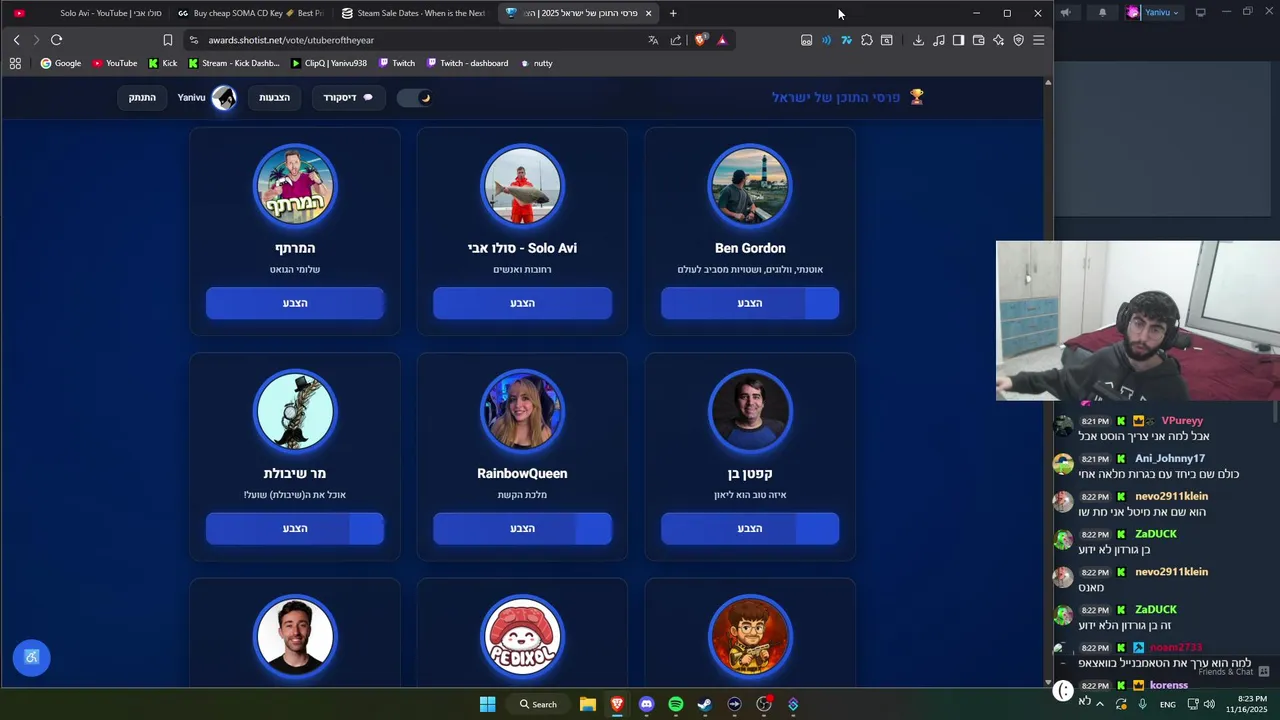This screenshot has width=1280, height=720.
Task: Open the Windows Start menu
Action: pyautogui.click(x=487, y=704)
